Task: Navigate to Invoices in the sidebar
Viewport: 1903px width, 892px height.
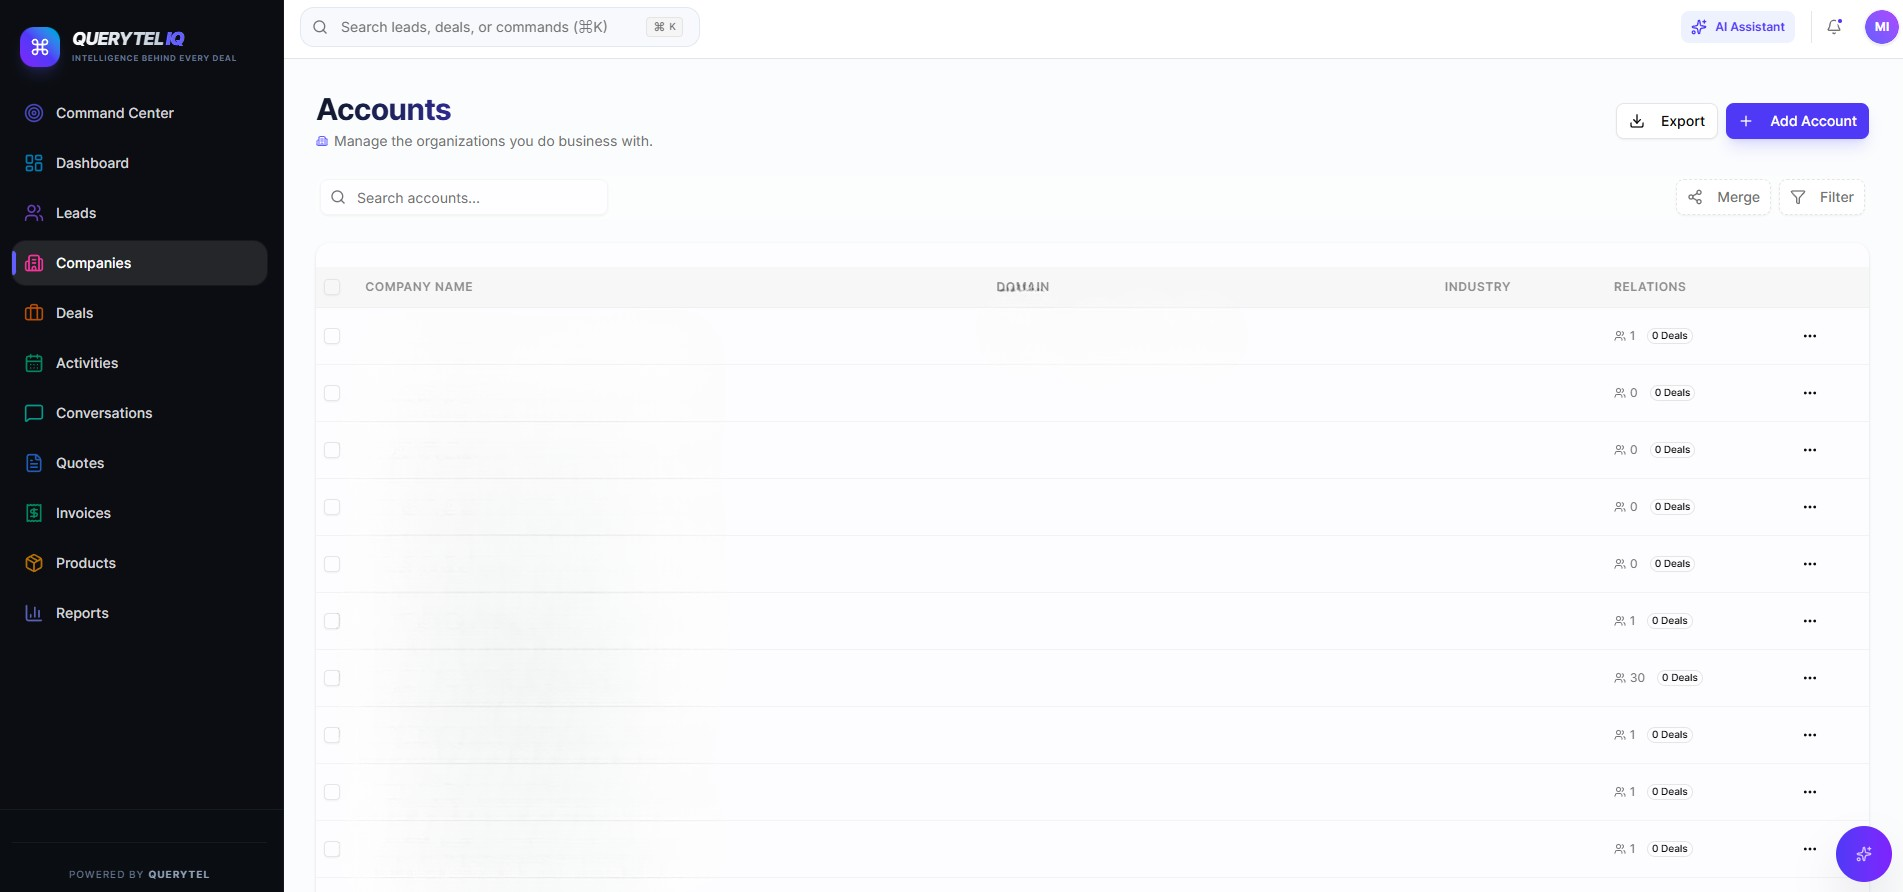Action: click(139, 513)
